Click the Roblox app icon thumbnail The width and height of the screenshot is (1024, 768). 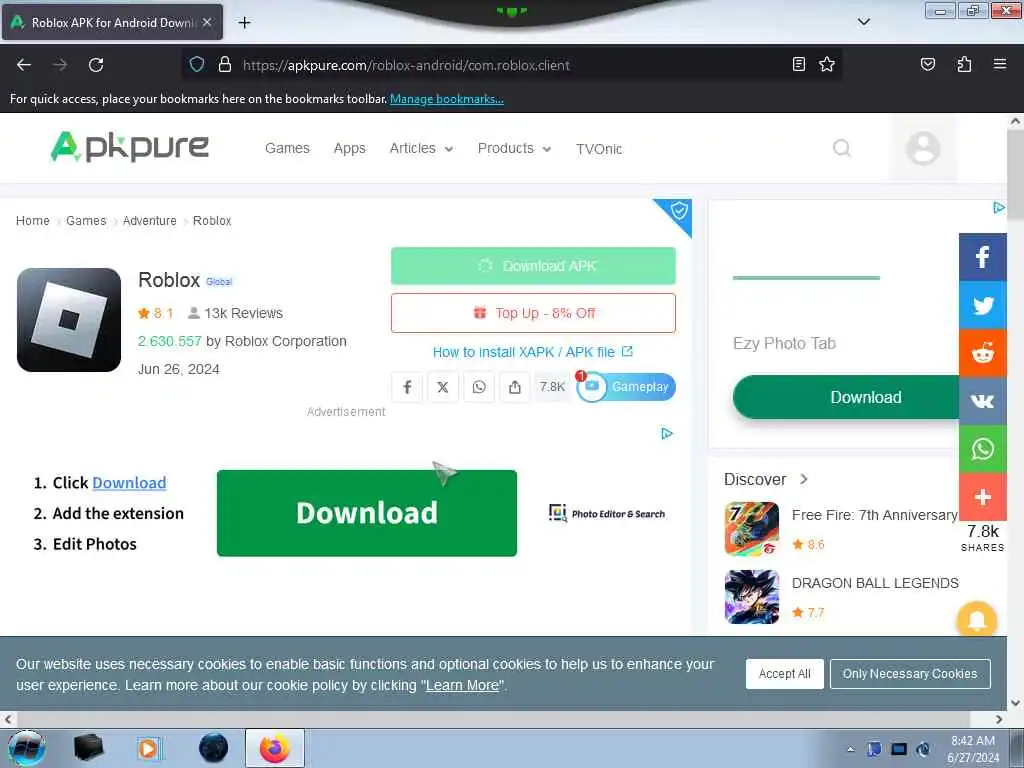[69, 320]
